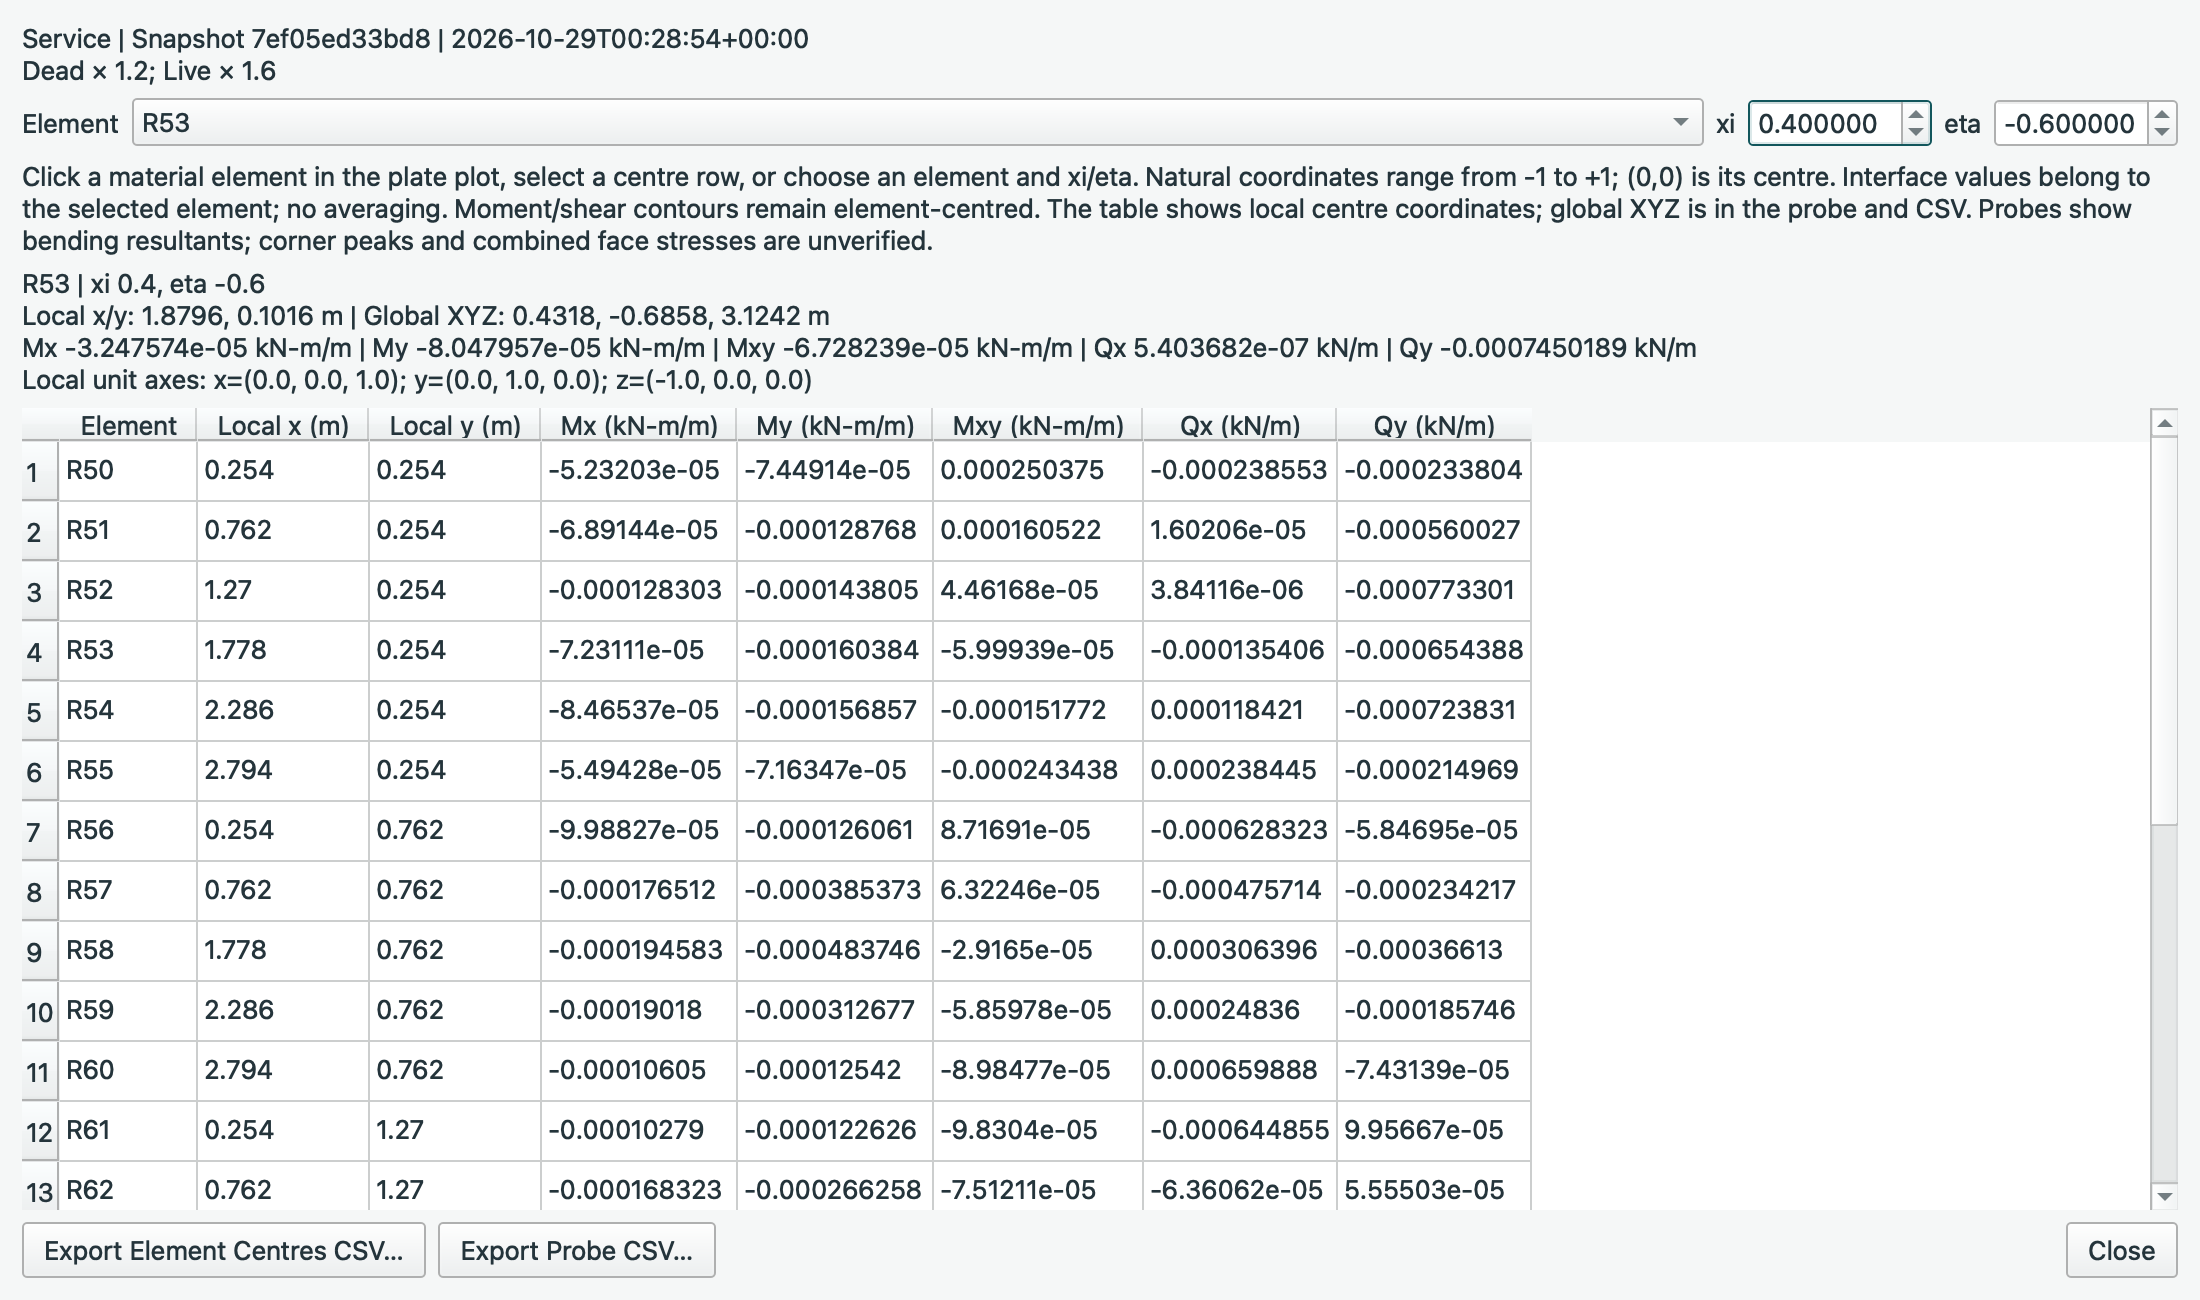2200x1300 pixels.
Task: Increment the xi value with up arrow
Action: click(1915, 113)
